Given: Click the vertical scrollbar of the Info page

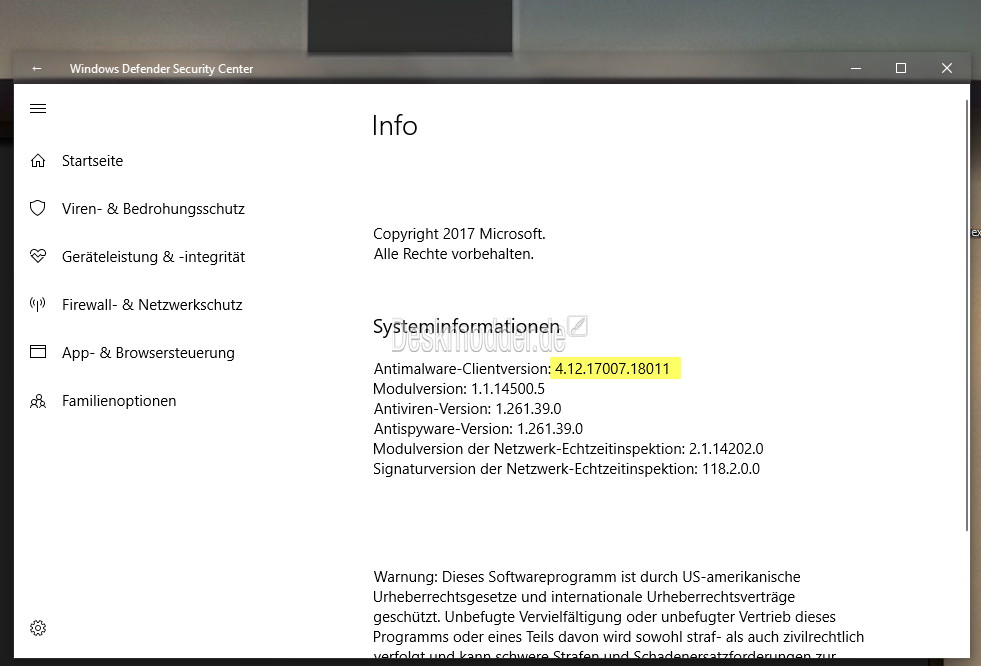Looking at the screenshot, I should tap(967, 313).
